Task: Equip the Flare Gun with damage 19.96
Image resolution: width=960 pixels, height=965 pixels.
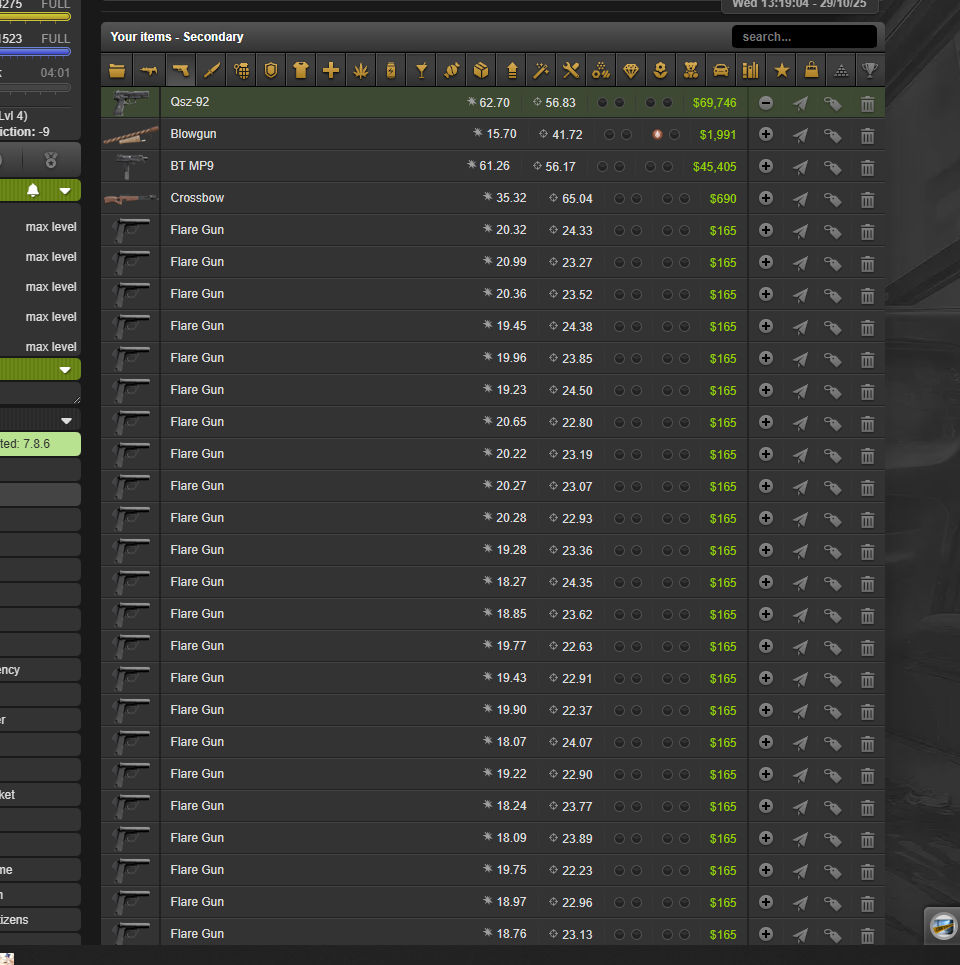Action: point(766,358)
